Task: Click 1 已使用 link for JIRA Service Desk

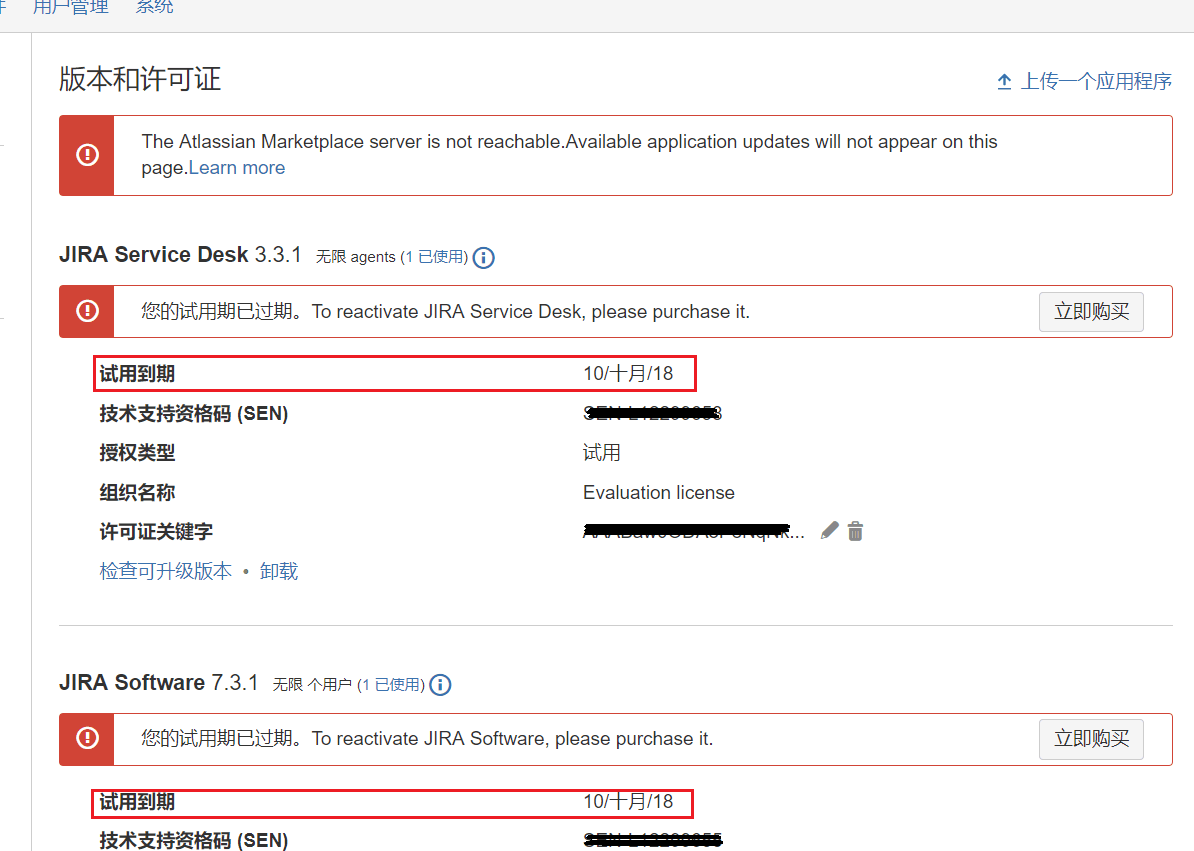Action: tap(434, 257)
